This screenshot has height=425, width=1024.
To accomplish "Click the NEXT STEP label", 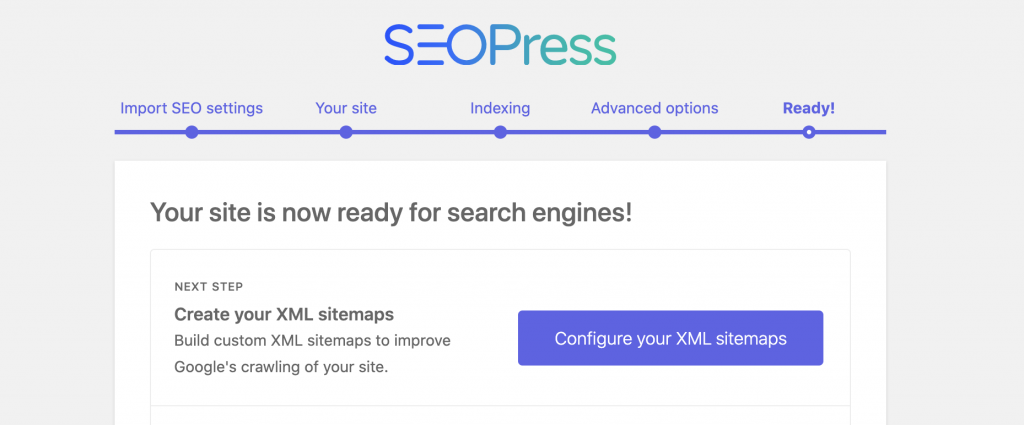I will [x=209, y=286].
